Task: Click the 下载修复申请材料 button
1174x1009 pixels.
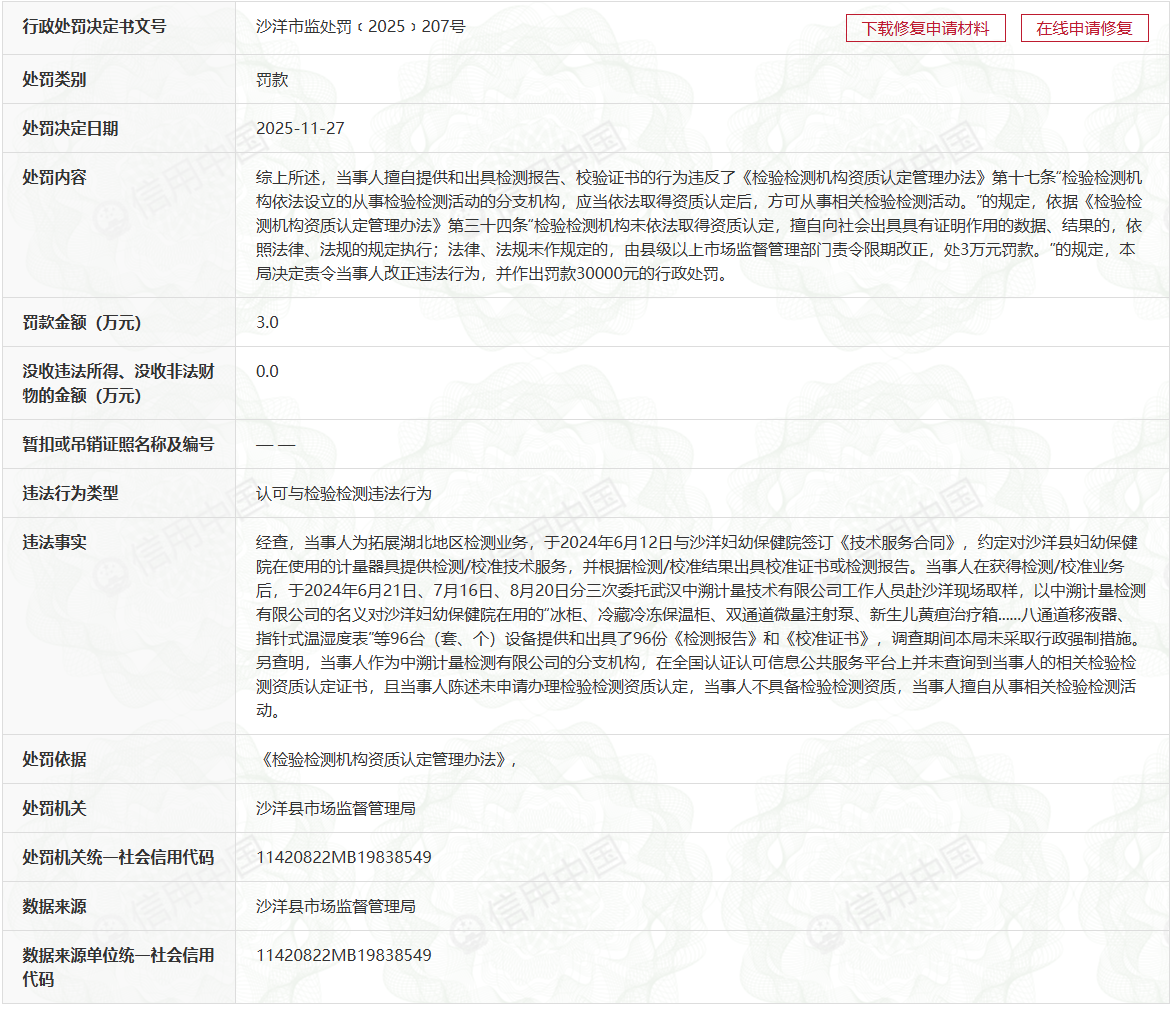Action: (x=925, y=28)
